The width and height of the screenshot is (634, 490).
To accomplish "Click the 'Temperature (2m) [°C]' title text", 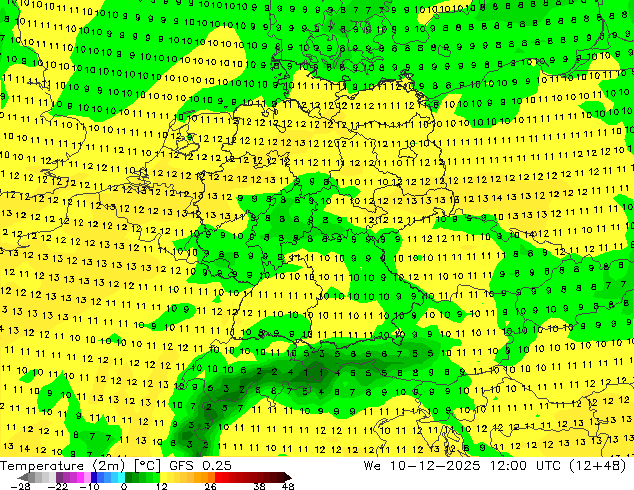I will (x=80, y=466).
